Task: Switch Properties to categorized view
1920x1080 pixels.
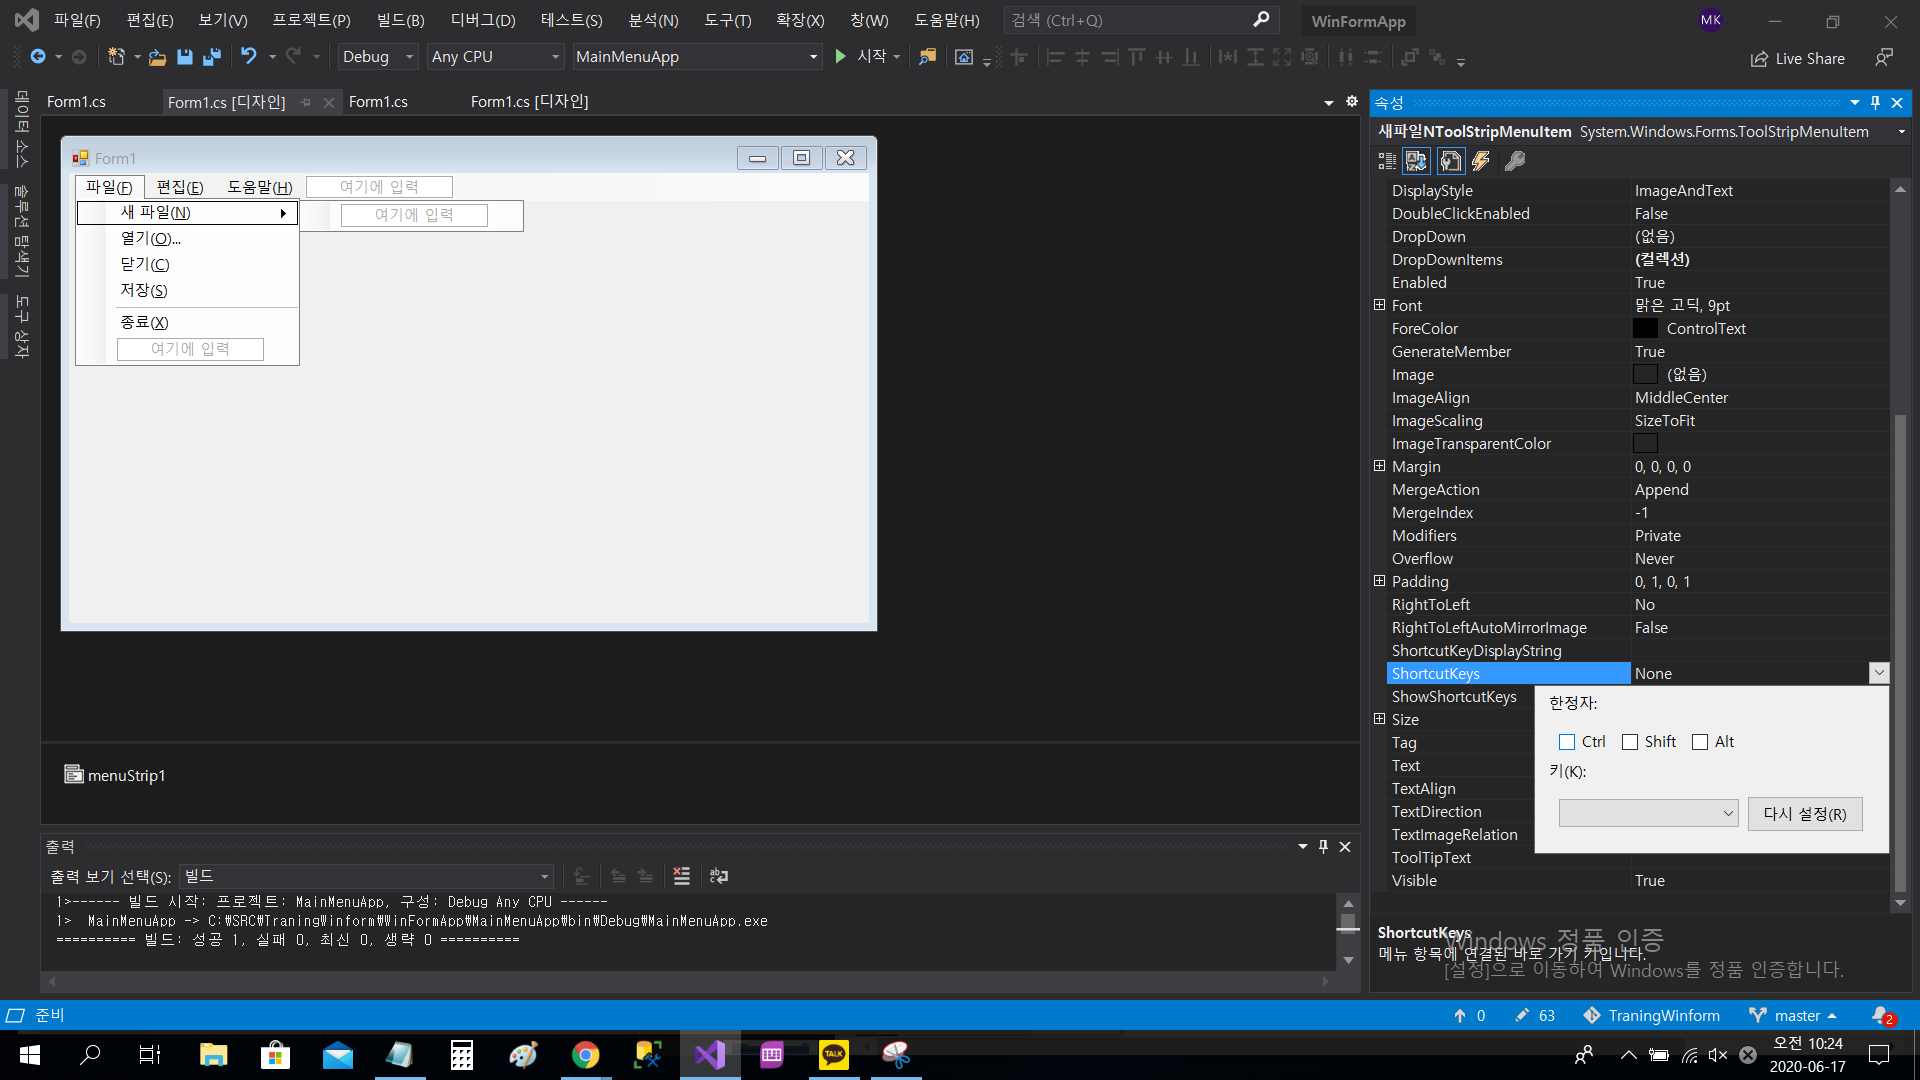Action: coord(1387,161)
